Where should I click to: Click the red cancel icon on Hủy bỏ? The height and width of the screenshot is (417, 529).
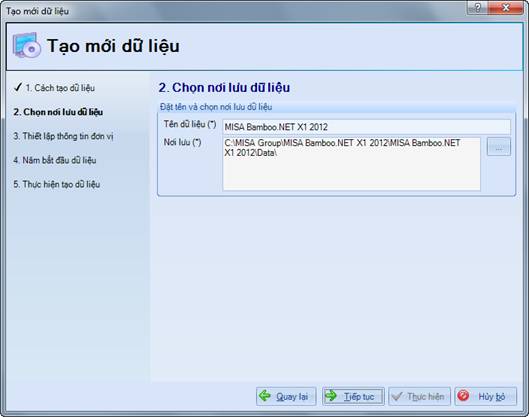(464, 395)
